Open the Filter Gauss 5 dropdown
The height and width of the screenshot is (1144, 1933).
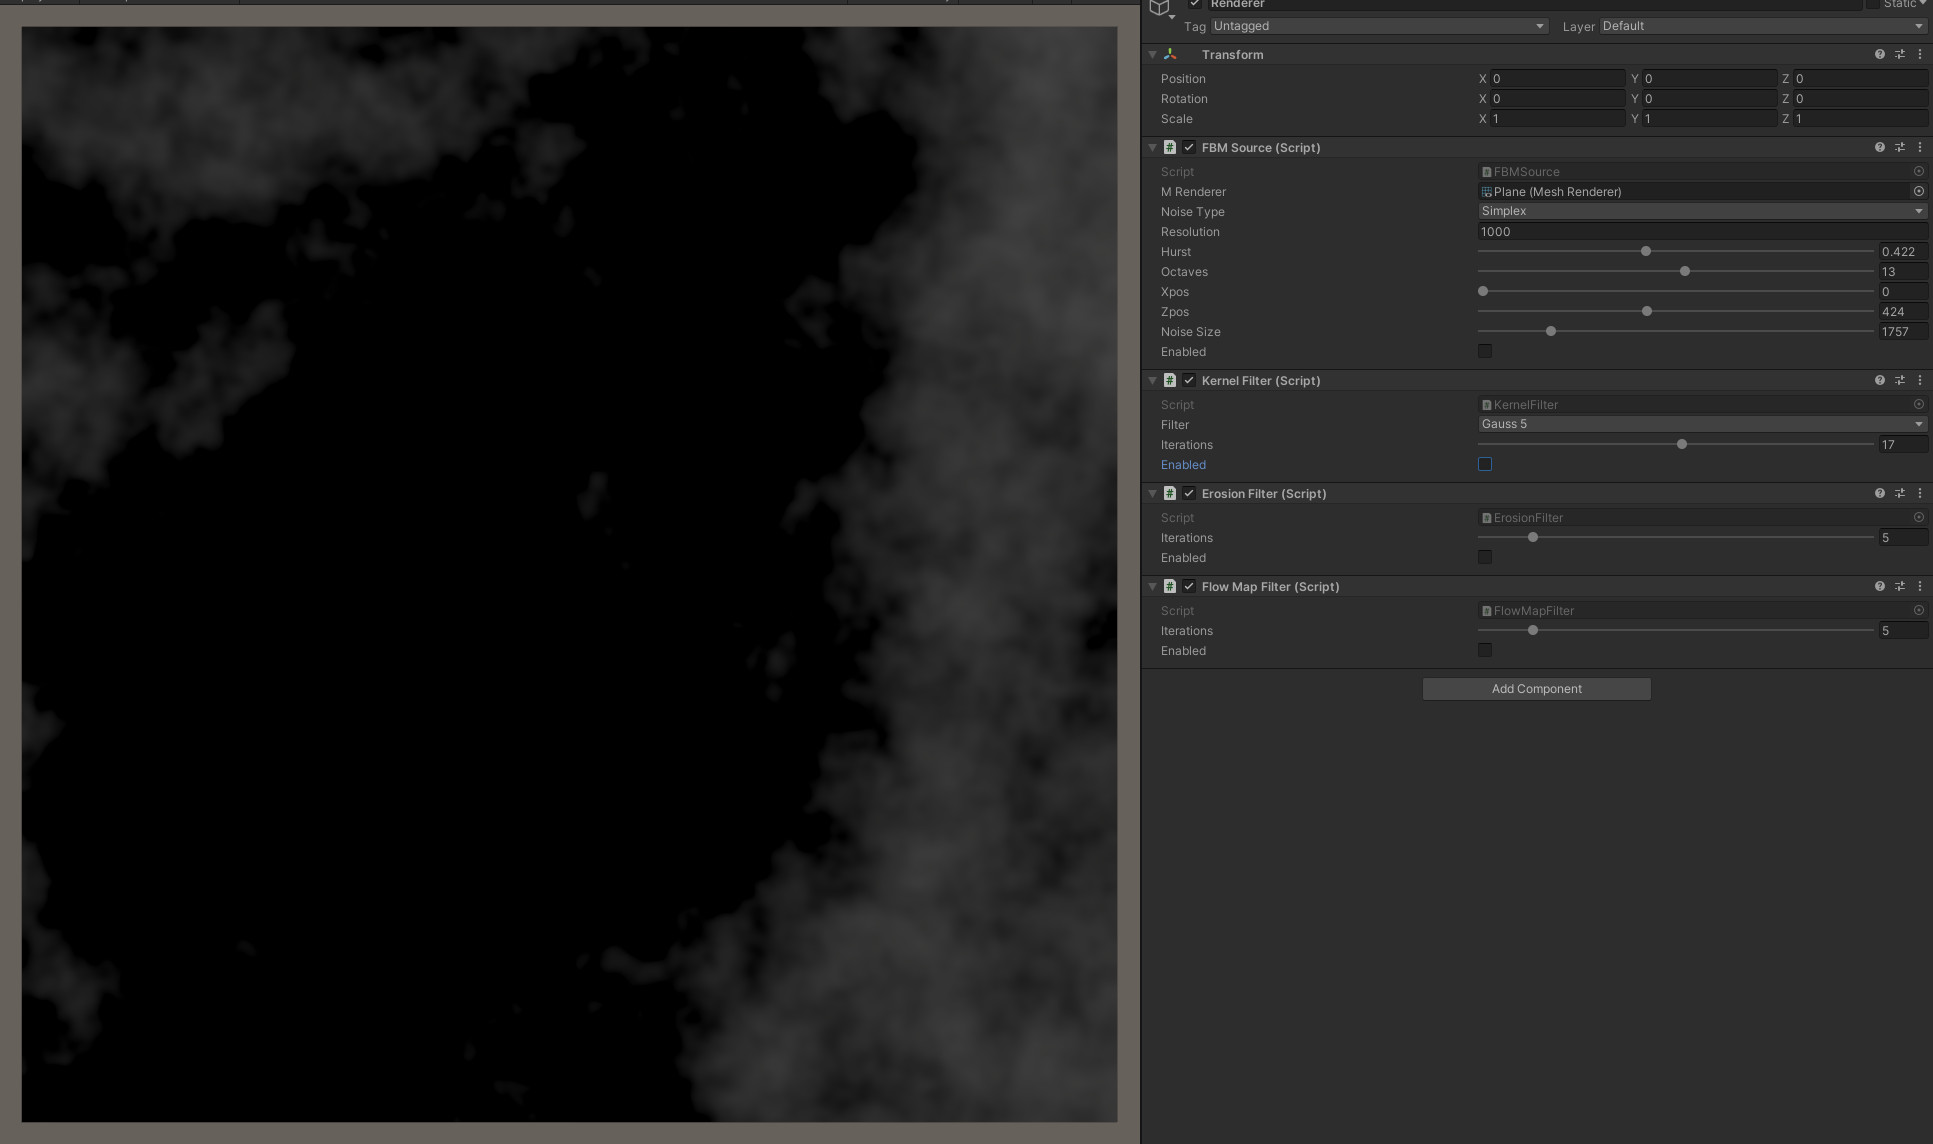tap(1701, 424)
